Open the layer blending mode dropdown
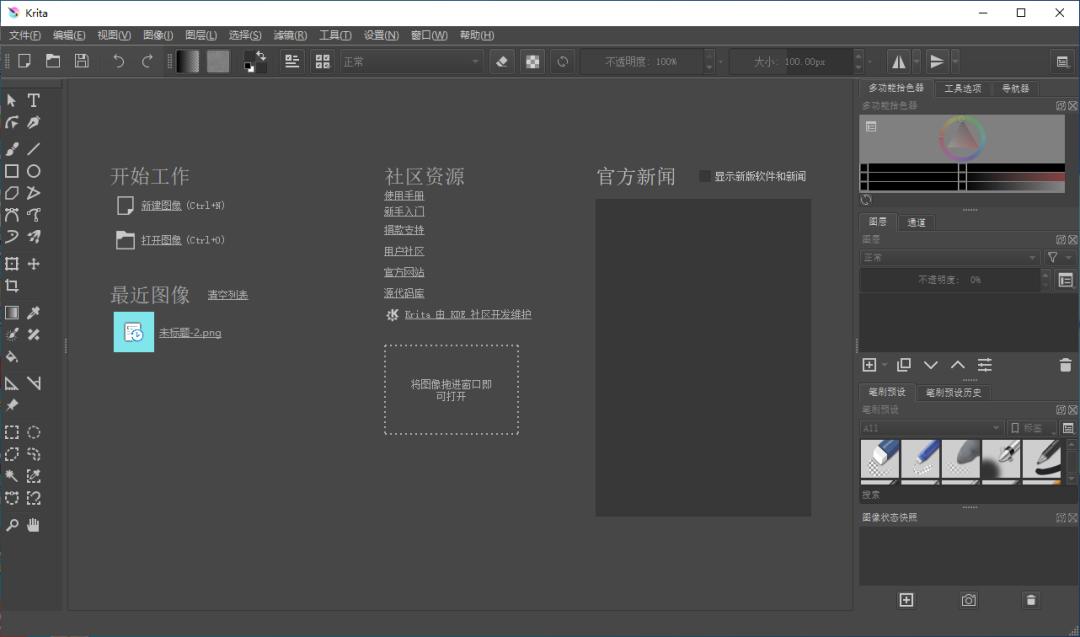 (x=950, y=258)
